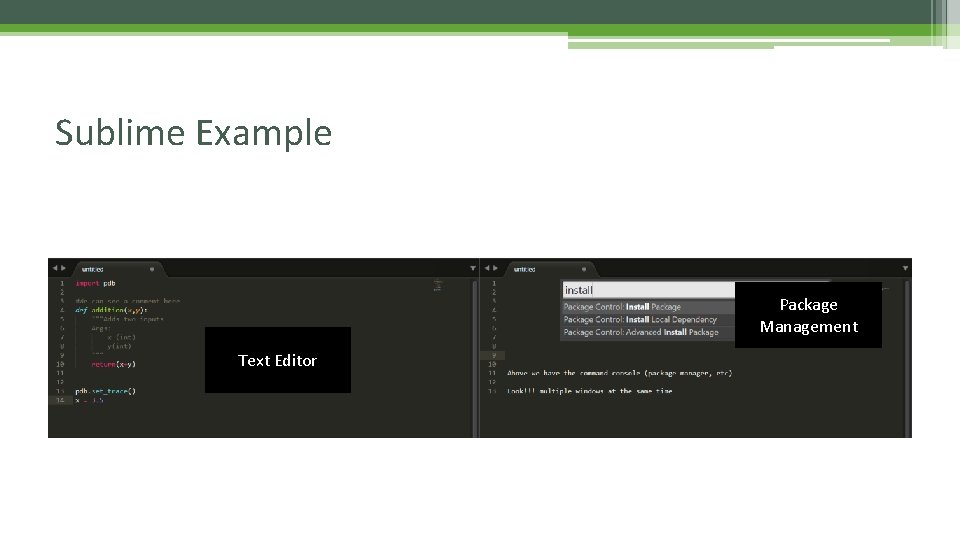Select the right pane's untitled tab
This screenshot has height=540, width=960.
tap(550, 269)
